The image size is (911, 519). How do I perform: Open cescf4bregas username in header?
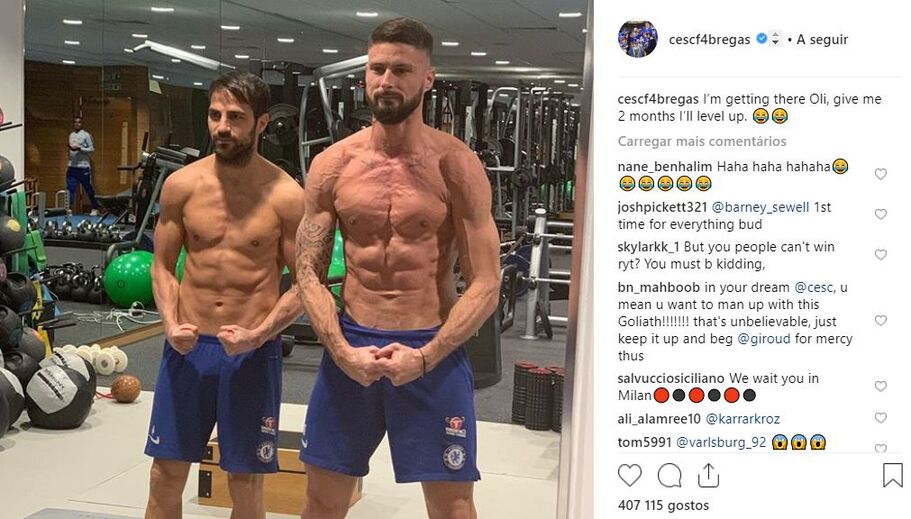[709, 40]
